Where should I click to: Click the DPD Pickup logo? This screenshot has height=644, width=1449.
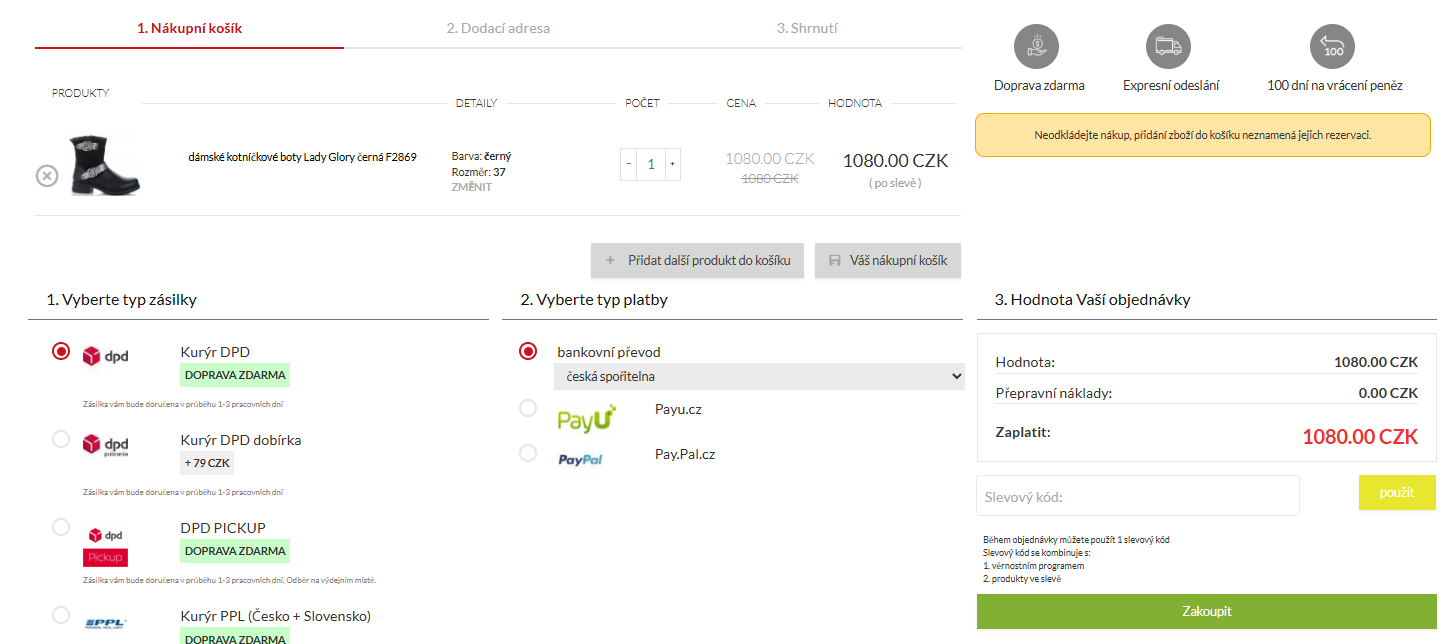point(105,546)
